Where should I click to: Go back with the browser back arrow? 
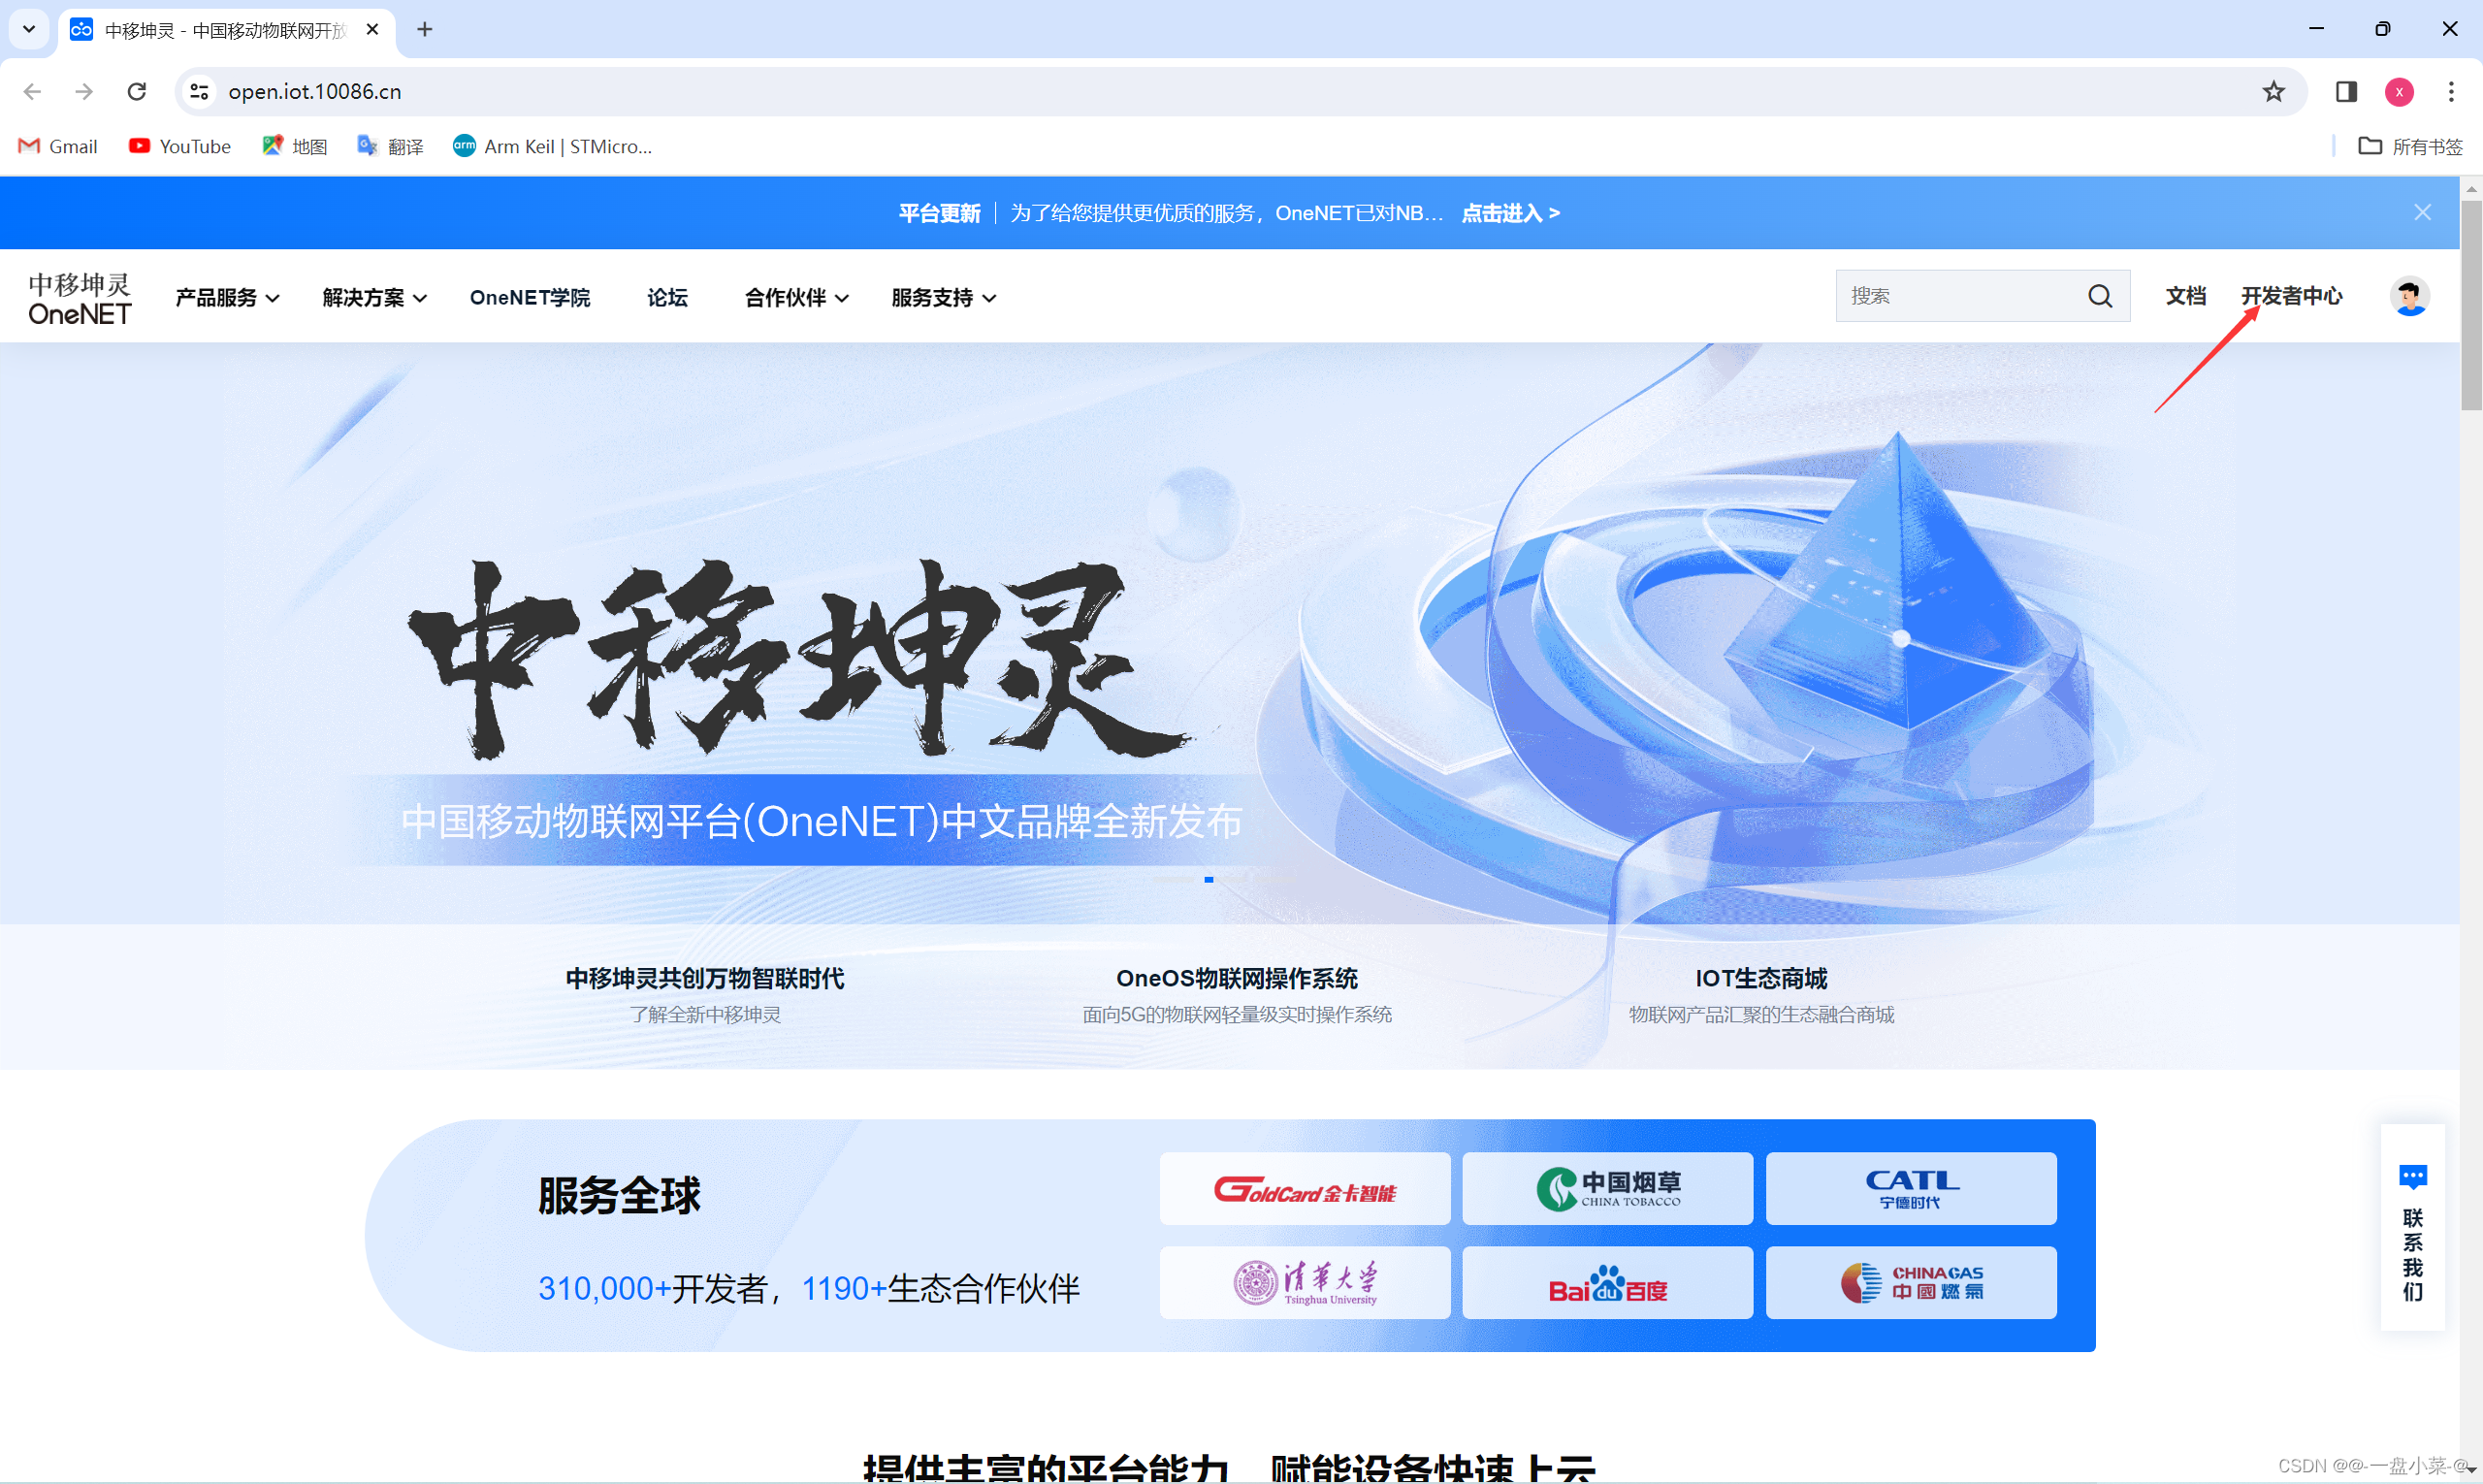(x=32, y=91)
